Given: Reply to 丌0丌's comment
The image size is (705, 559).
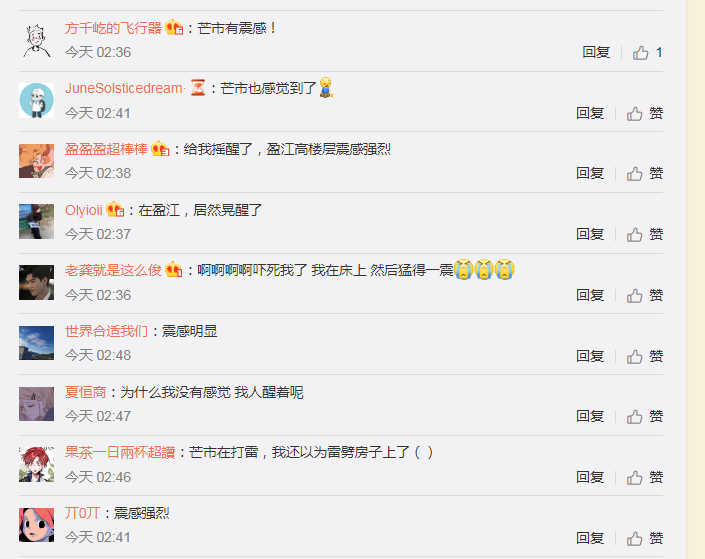Looking at the screenshot, I should 590,537.
